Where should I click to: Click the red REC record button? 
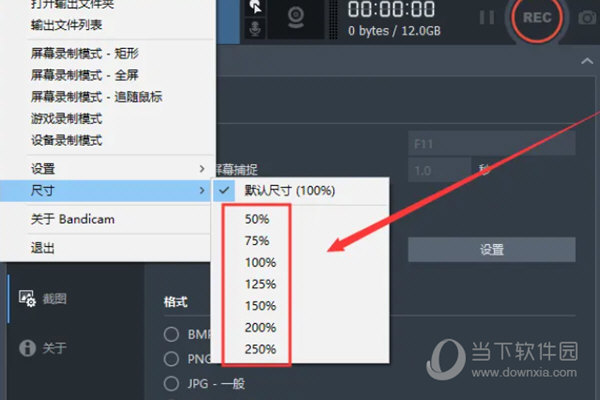click(537, 17)
